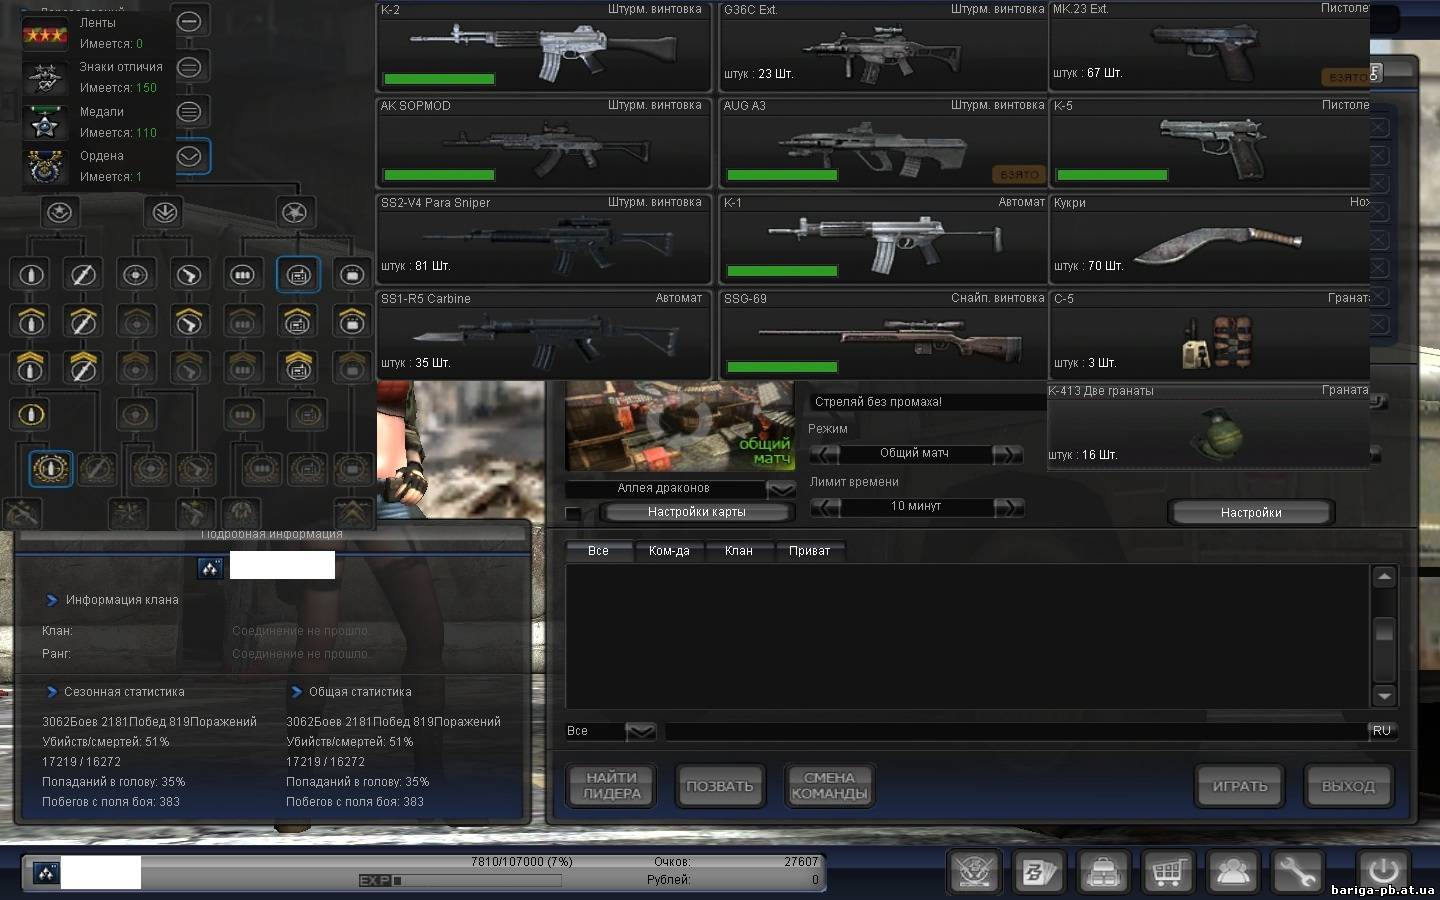The image size is (1440, 900).
Task: Select the SSG-69 sniper rifle card
Action: [883, 336]
